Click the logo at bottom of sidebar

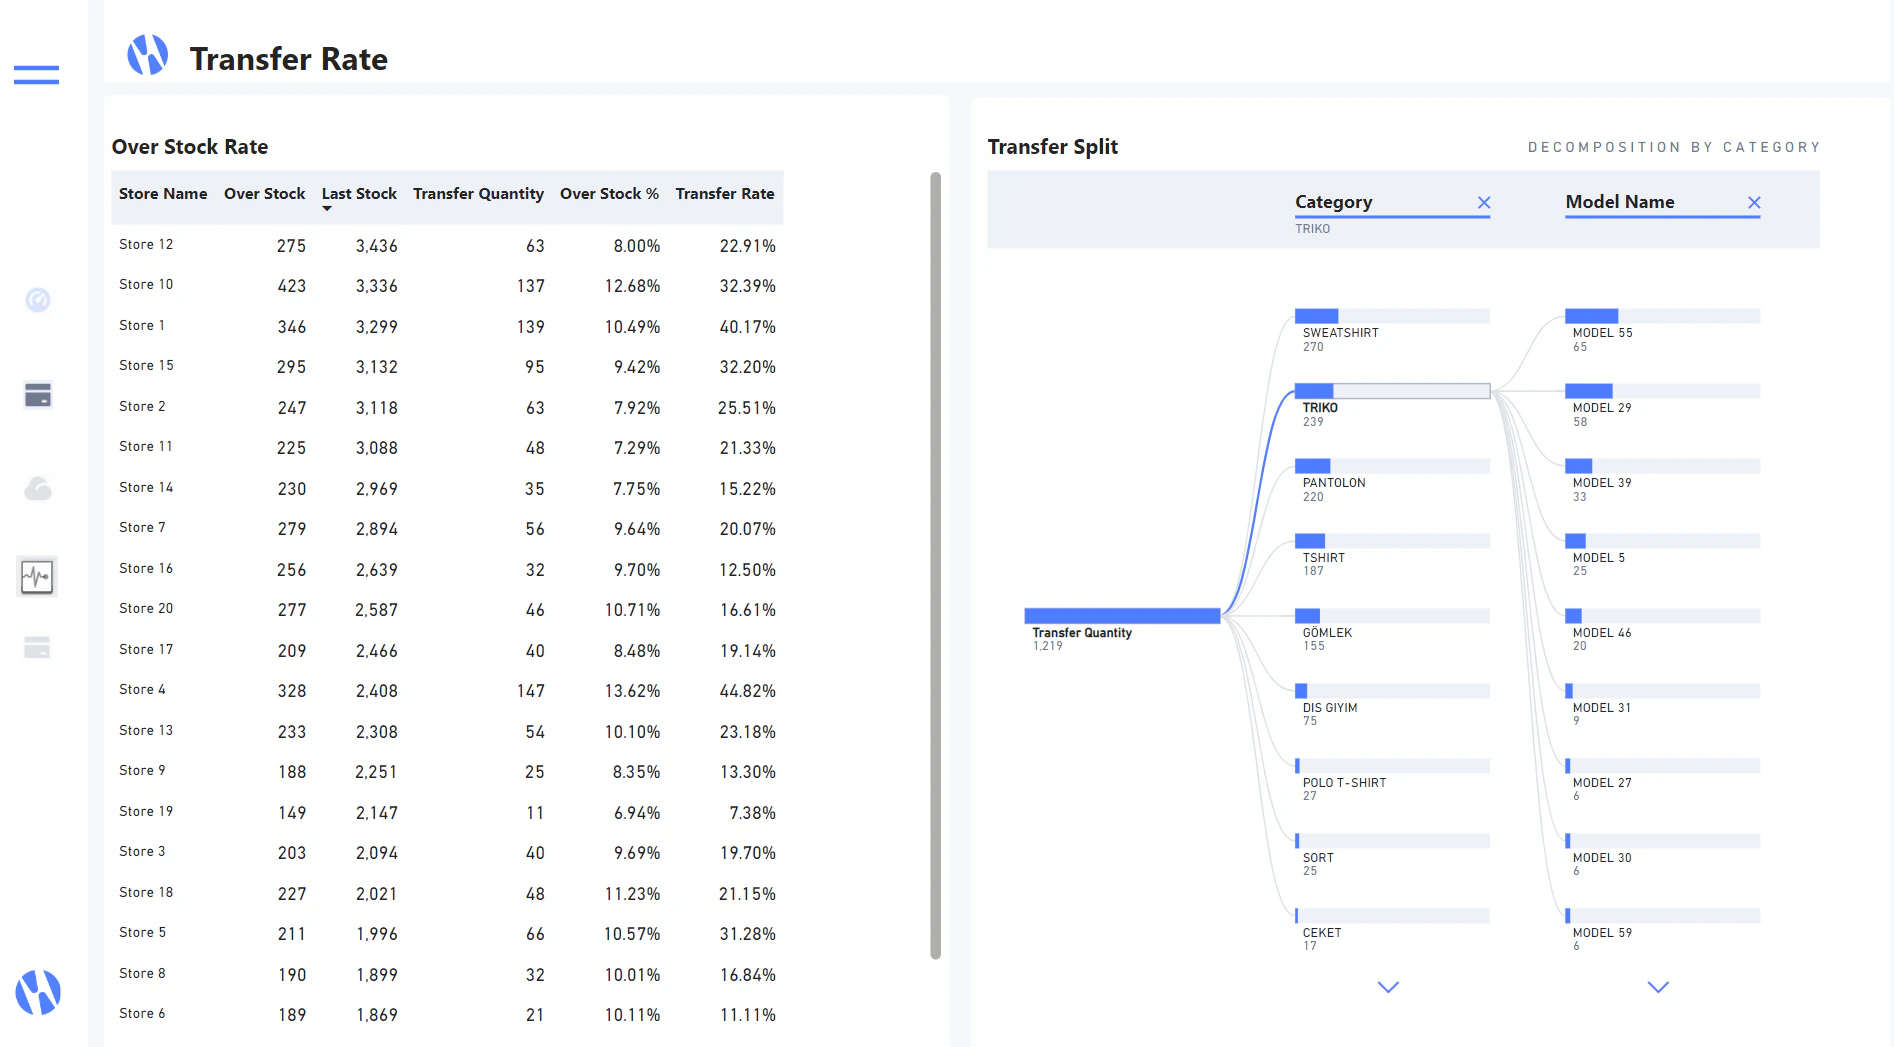pos(37,992)
